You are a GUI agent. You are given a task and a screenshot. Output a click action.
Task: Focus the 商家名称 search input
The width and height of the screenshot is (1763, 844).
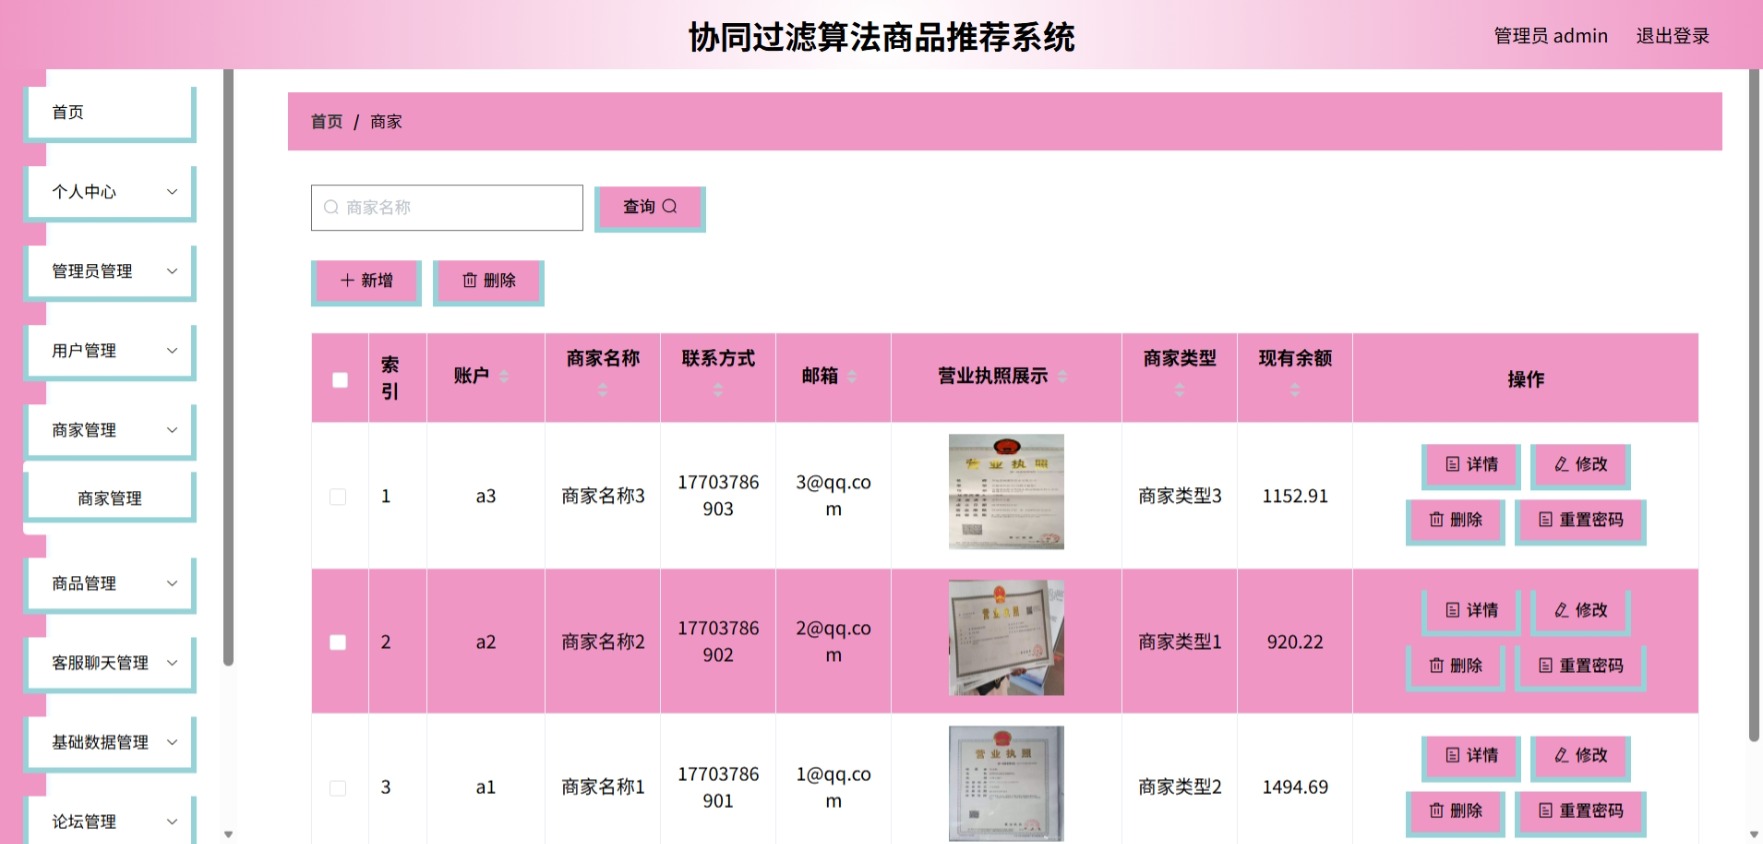point(447,208)
